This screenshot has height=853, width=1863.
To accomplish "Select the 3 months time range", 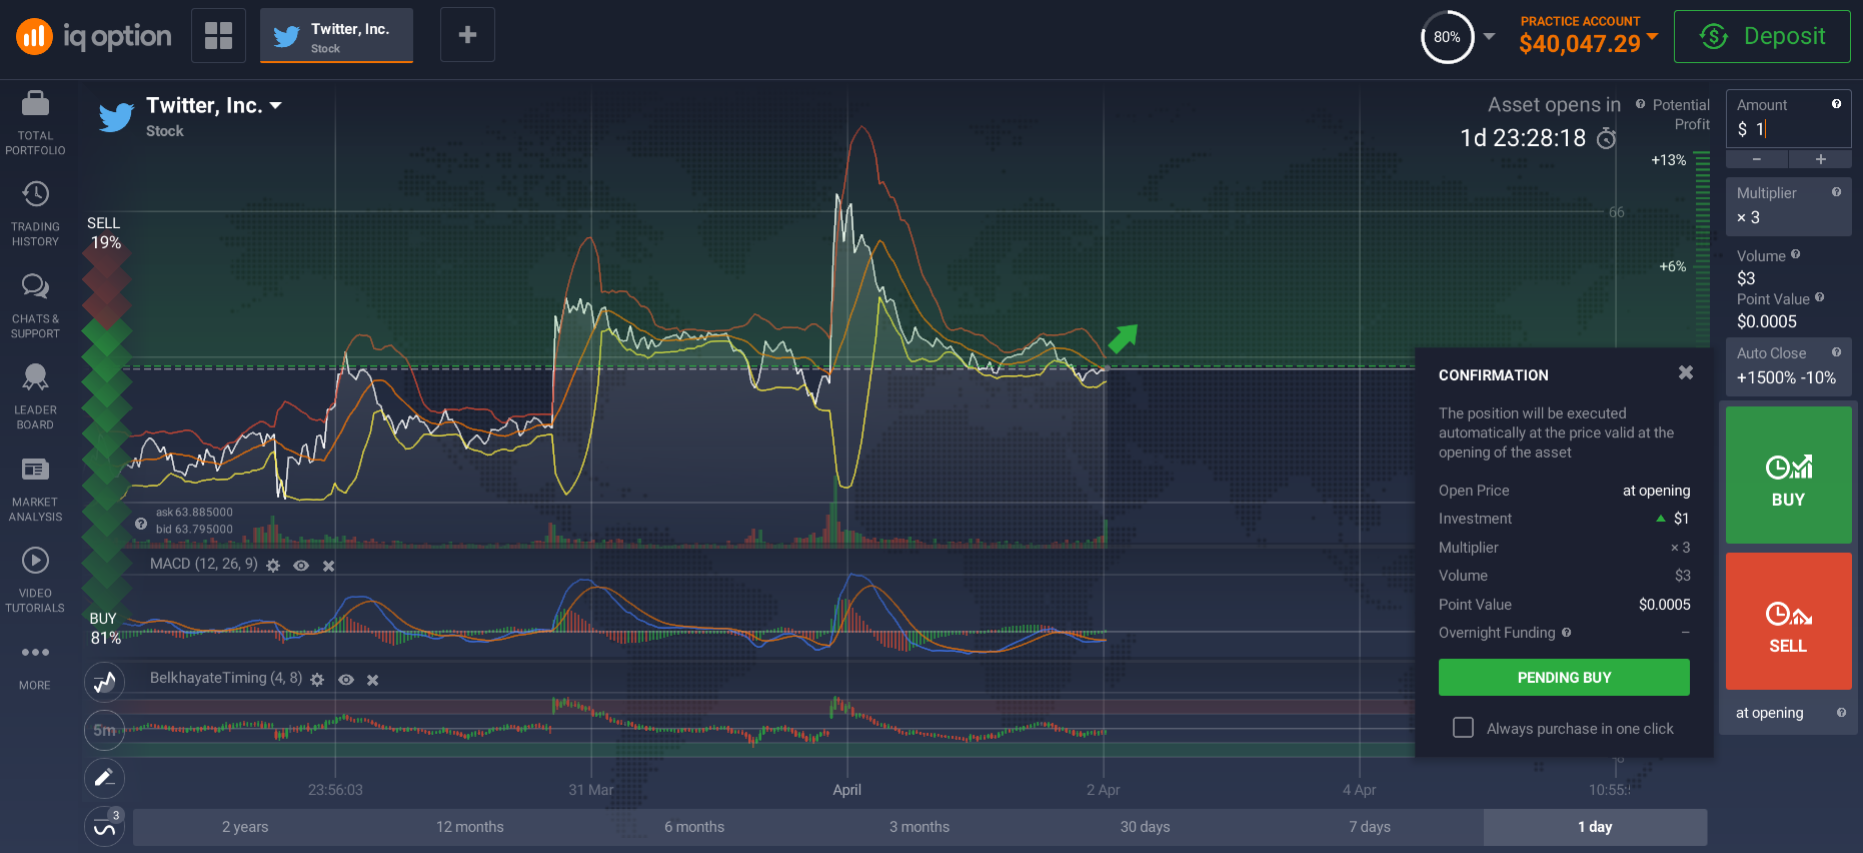I will point(920,827).
